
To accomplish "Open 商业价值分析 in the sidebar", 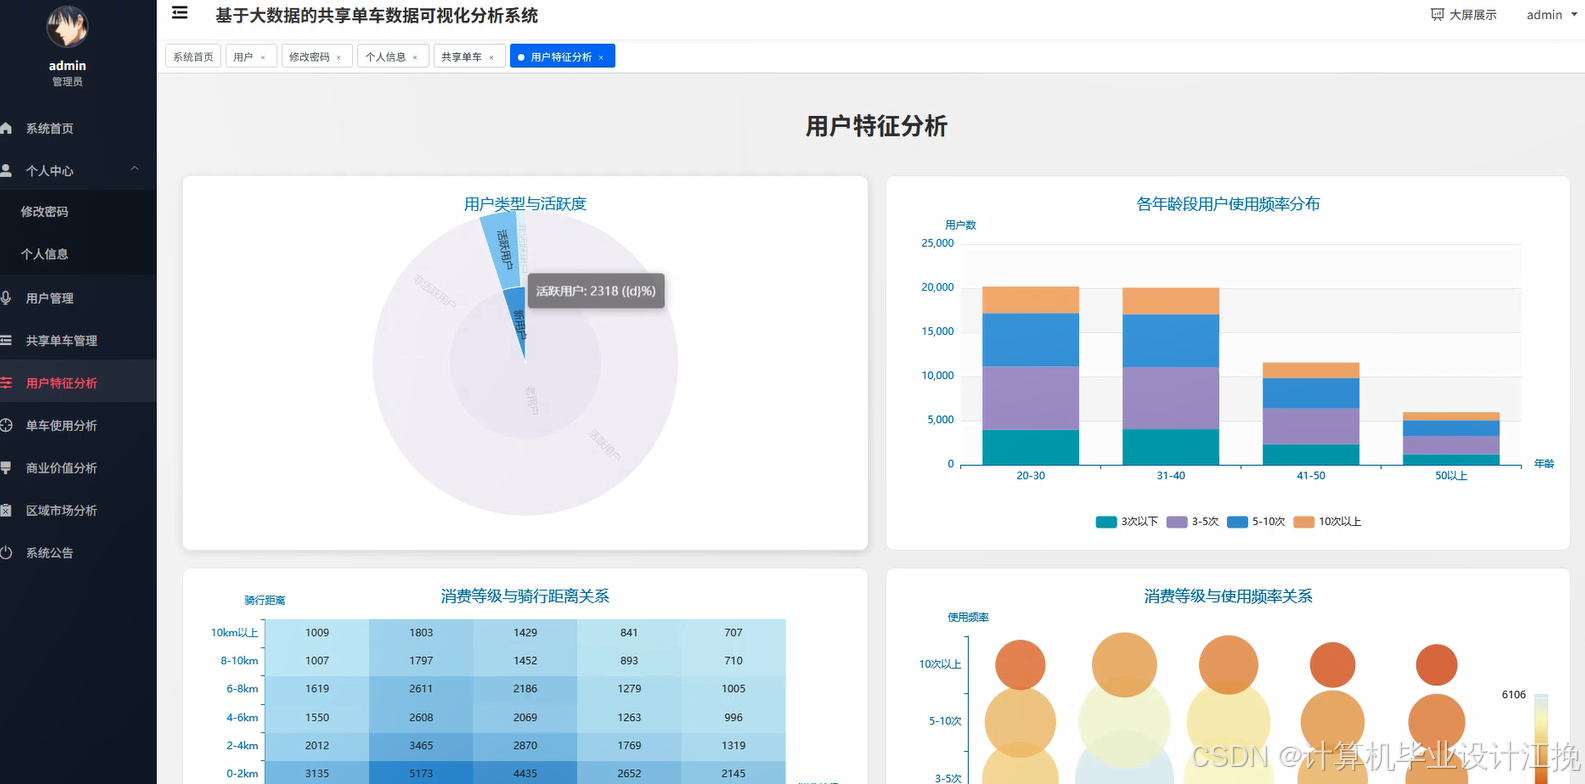I will [x=78, y=467].
